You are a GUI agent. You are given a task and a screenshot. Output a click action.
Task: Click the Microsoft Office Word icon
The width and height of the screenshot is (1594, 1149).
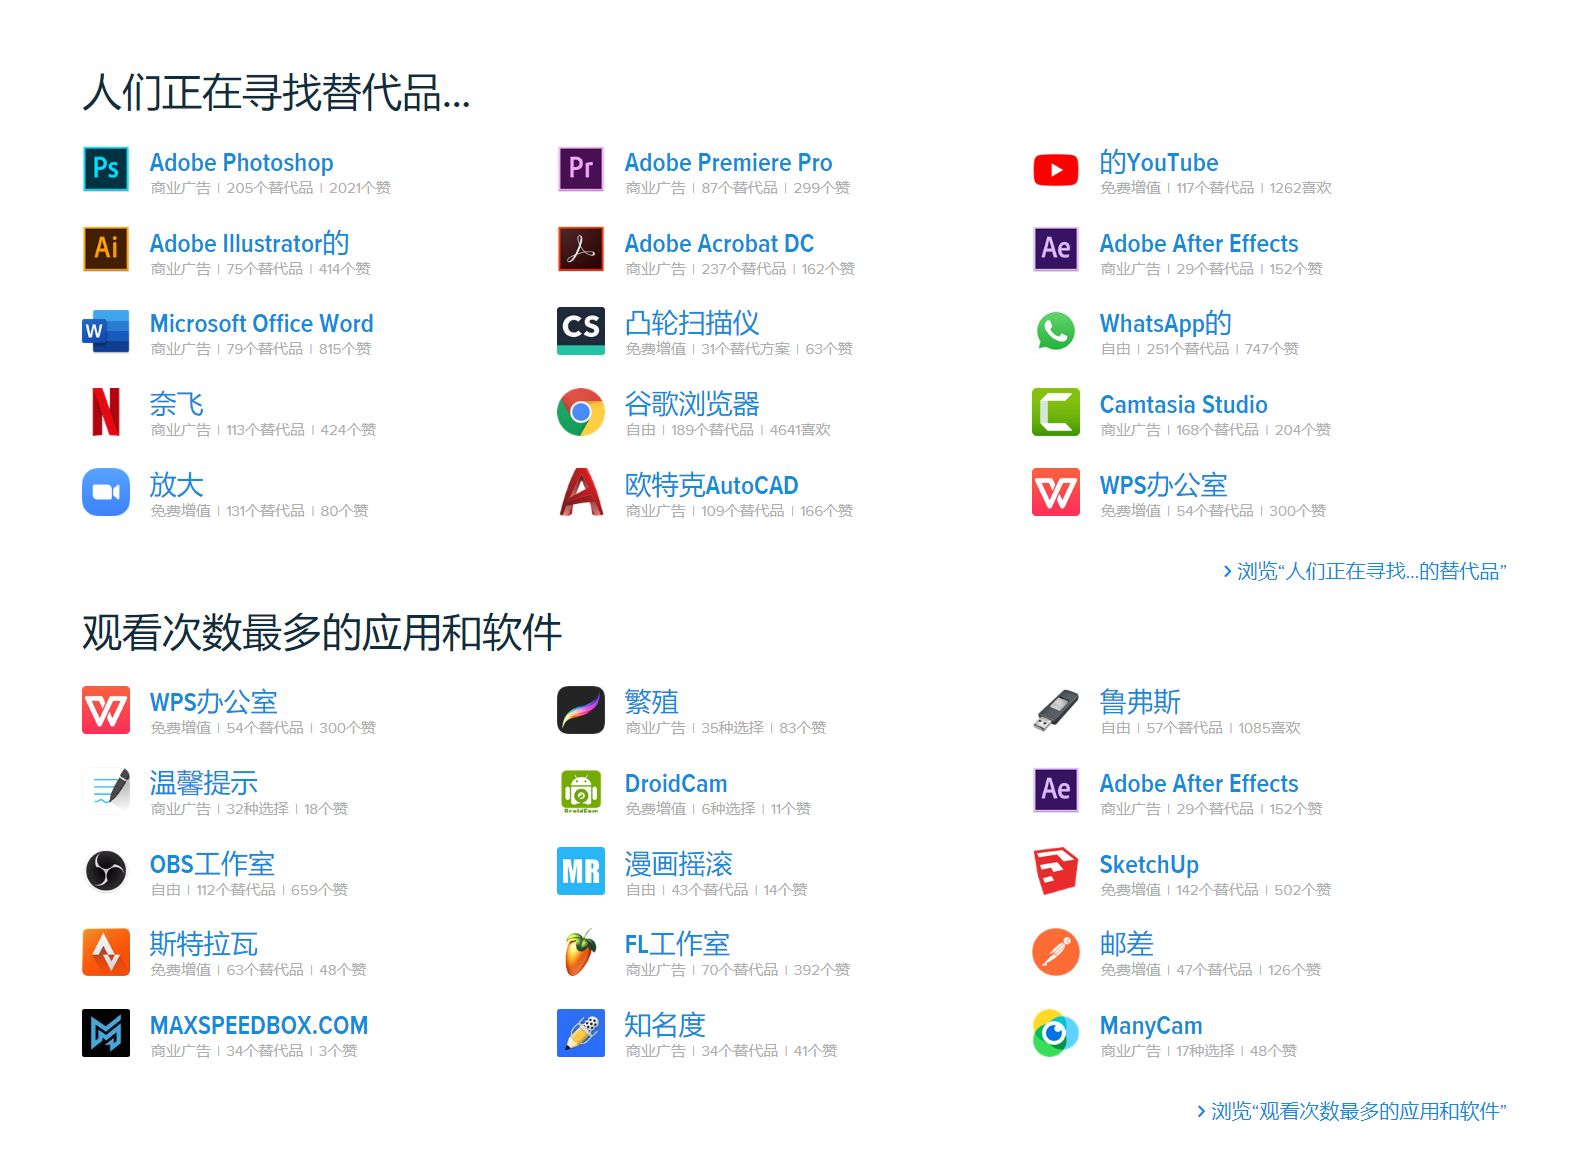pyautogui.click(x=106, y=330)
